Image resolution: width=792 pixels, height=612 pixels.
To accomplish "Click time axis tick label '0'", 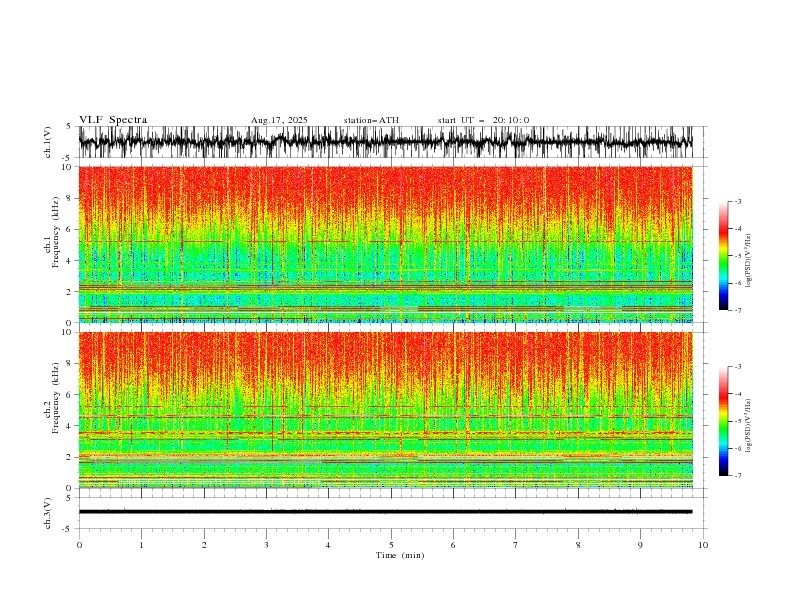I will click(x=79, y=545).
